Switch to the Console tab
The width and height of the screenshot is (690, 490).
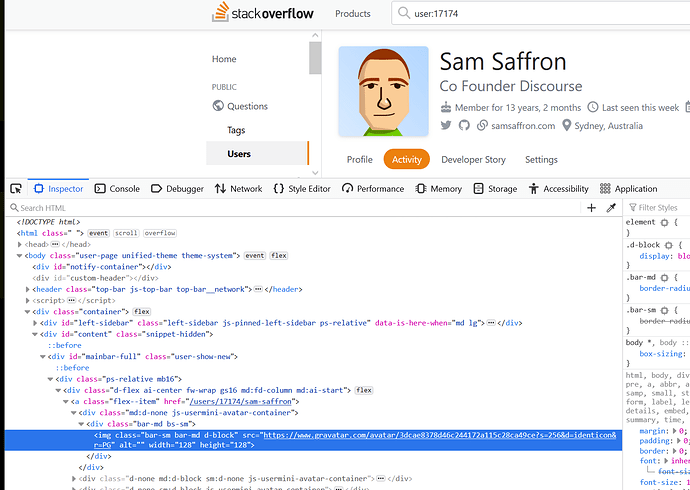(x=117, y=189)
